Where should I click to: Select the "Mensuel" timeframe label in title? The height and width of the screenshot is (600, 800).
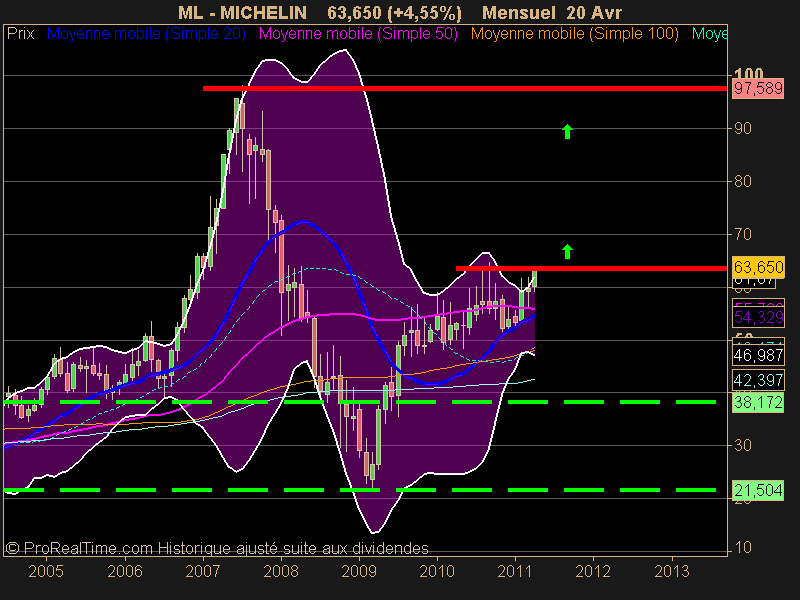click(519, 13)
